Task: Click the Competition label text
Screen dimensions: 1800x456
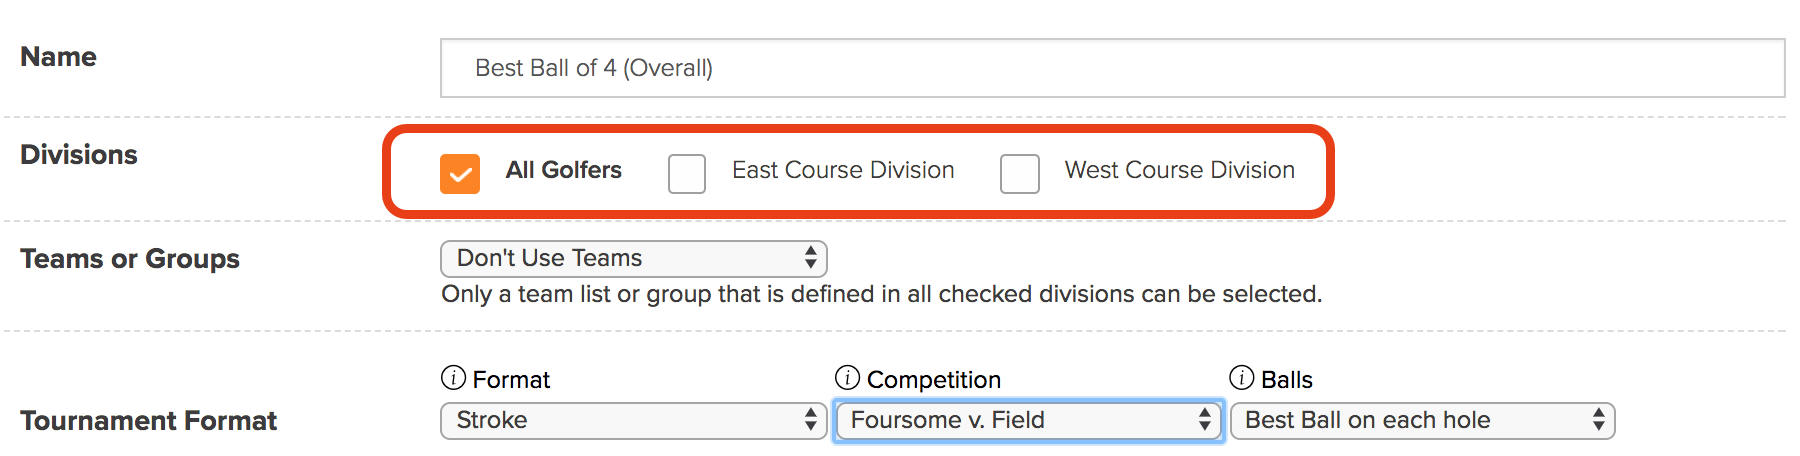Action: point(934,380)
